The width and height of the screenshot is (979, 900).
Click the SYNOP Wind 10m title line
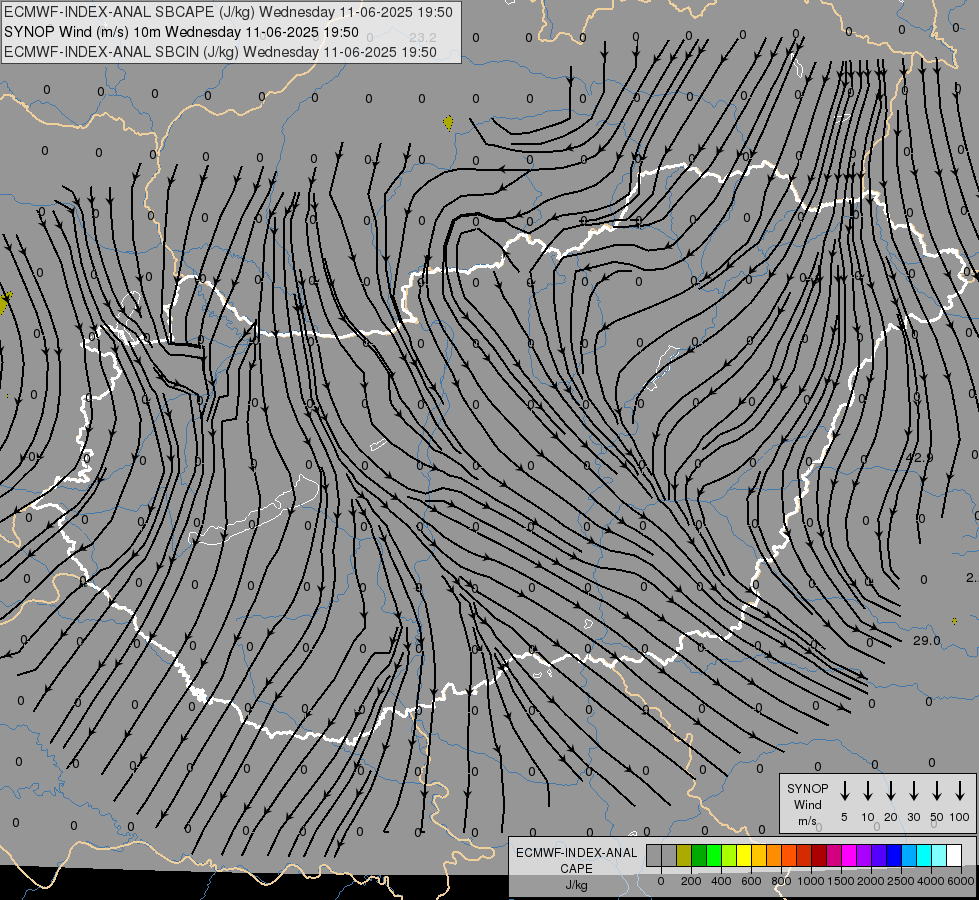[182, 32]
